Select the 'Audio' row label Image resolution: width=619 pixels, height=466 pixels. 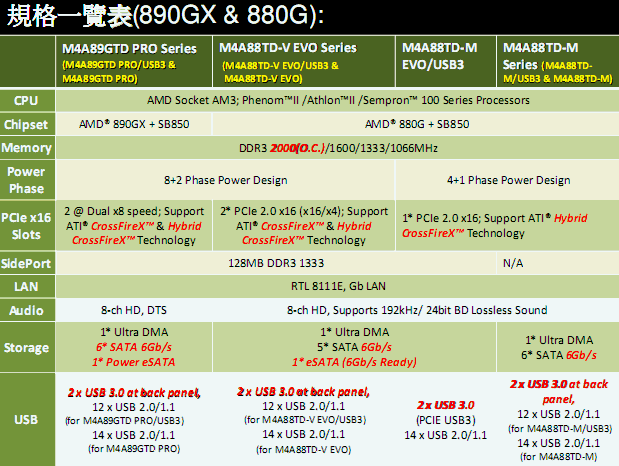coord(27,310)
